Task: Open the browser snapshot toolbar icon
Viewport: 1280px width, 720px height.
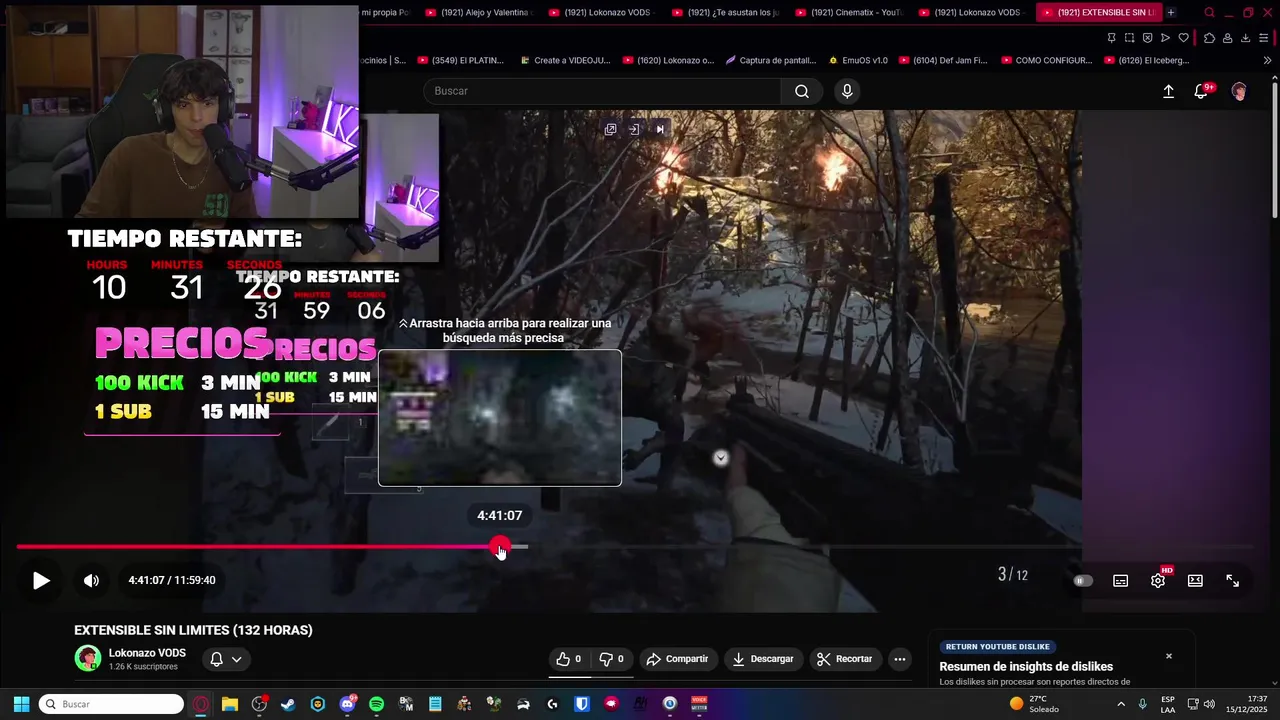Action: point(1129,38)
